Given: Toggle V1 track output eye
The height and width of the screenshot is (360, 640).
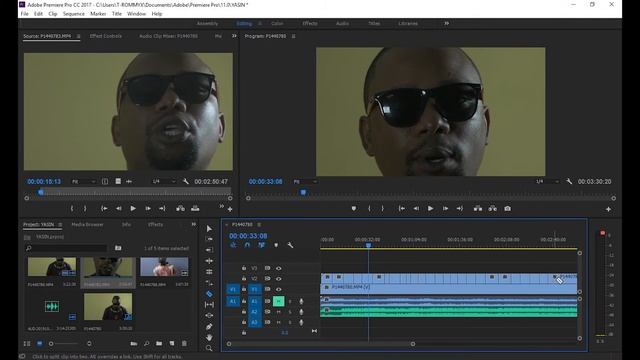Looking at the screenshot, I should coord(278,289).
